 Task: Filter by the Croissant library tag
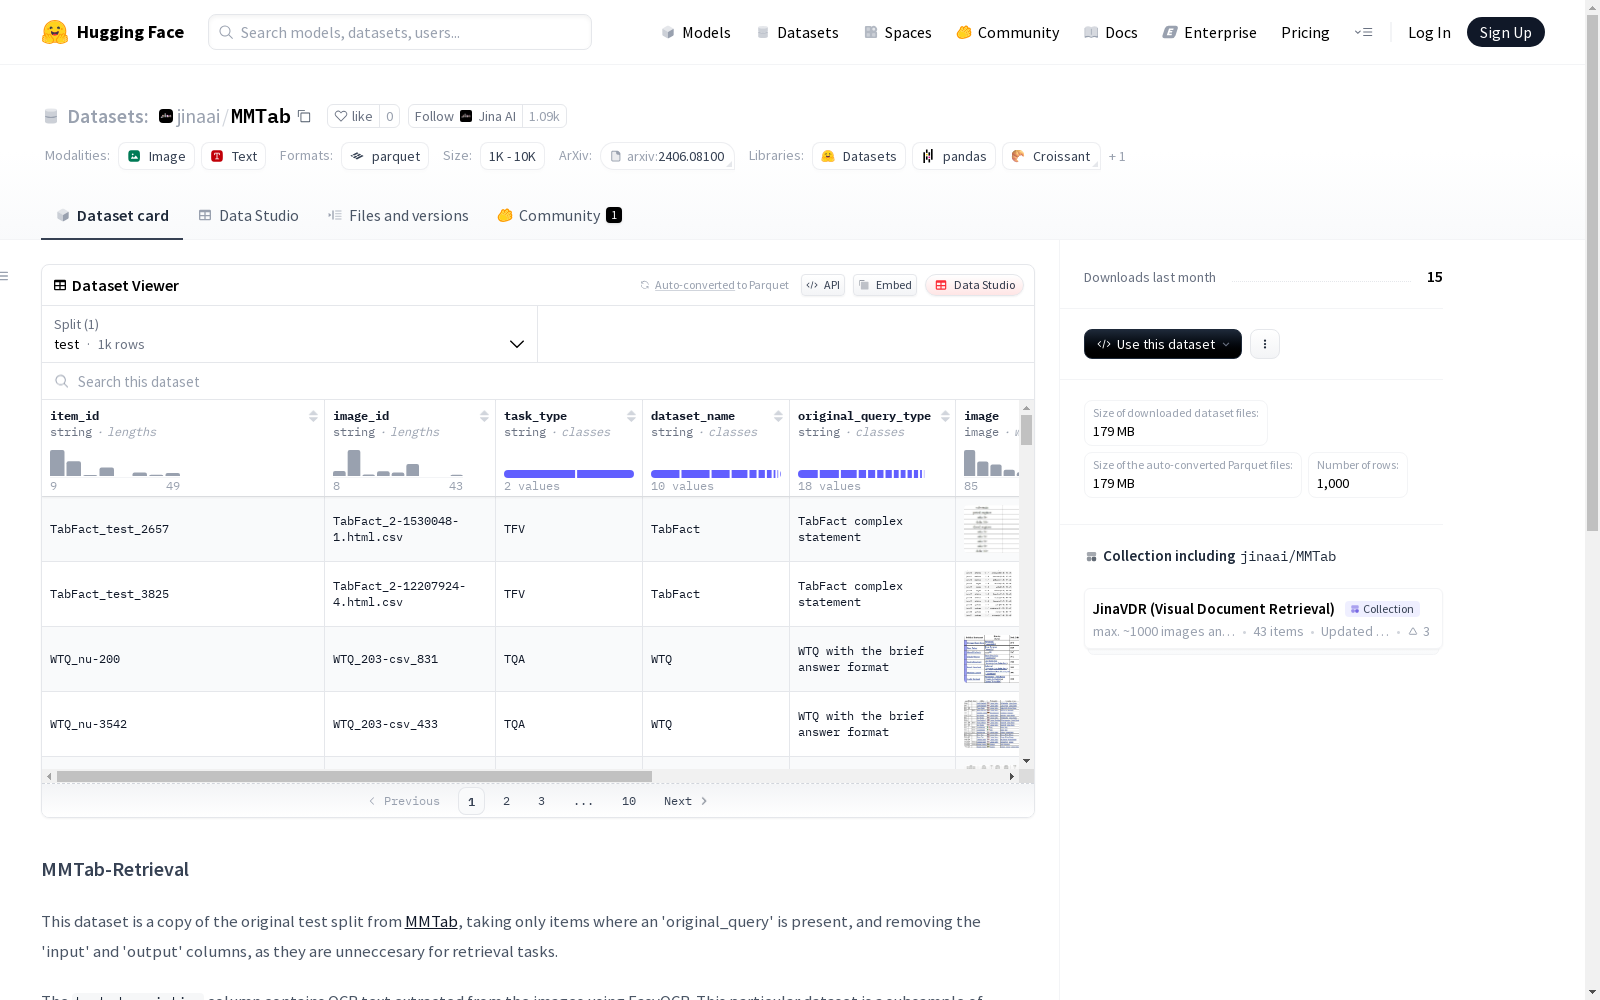tap(1051, 156)
